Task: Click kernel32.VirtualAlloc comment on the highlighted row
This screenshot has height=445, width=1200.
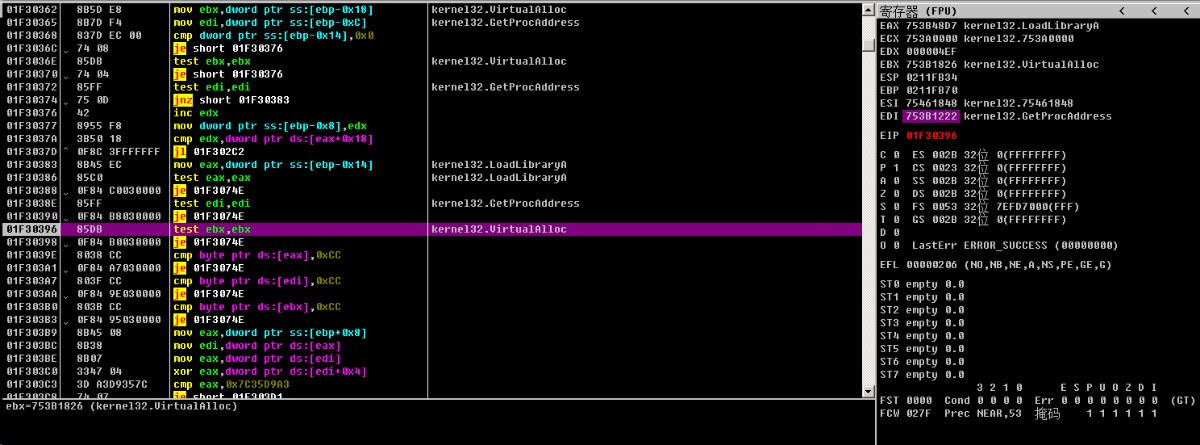Action: point(499,229)
